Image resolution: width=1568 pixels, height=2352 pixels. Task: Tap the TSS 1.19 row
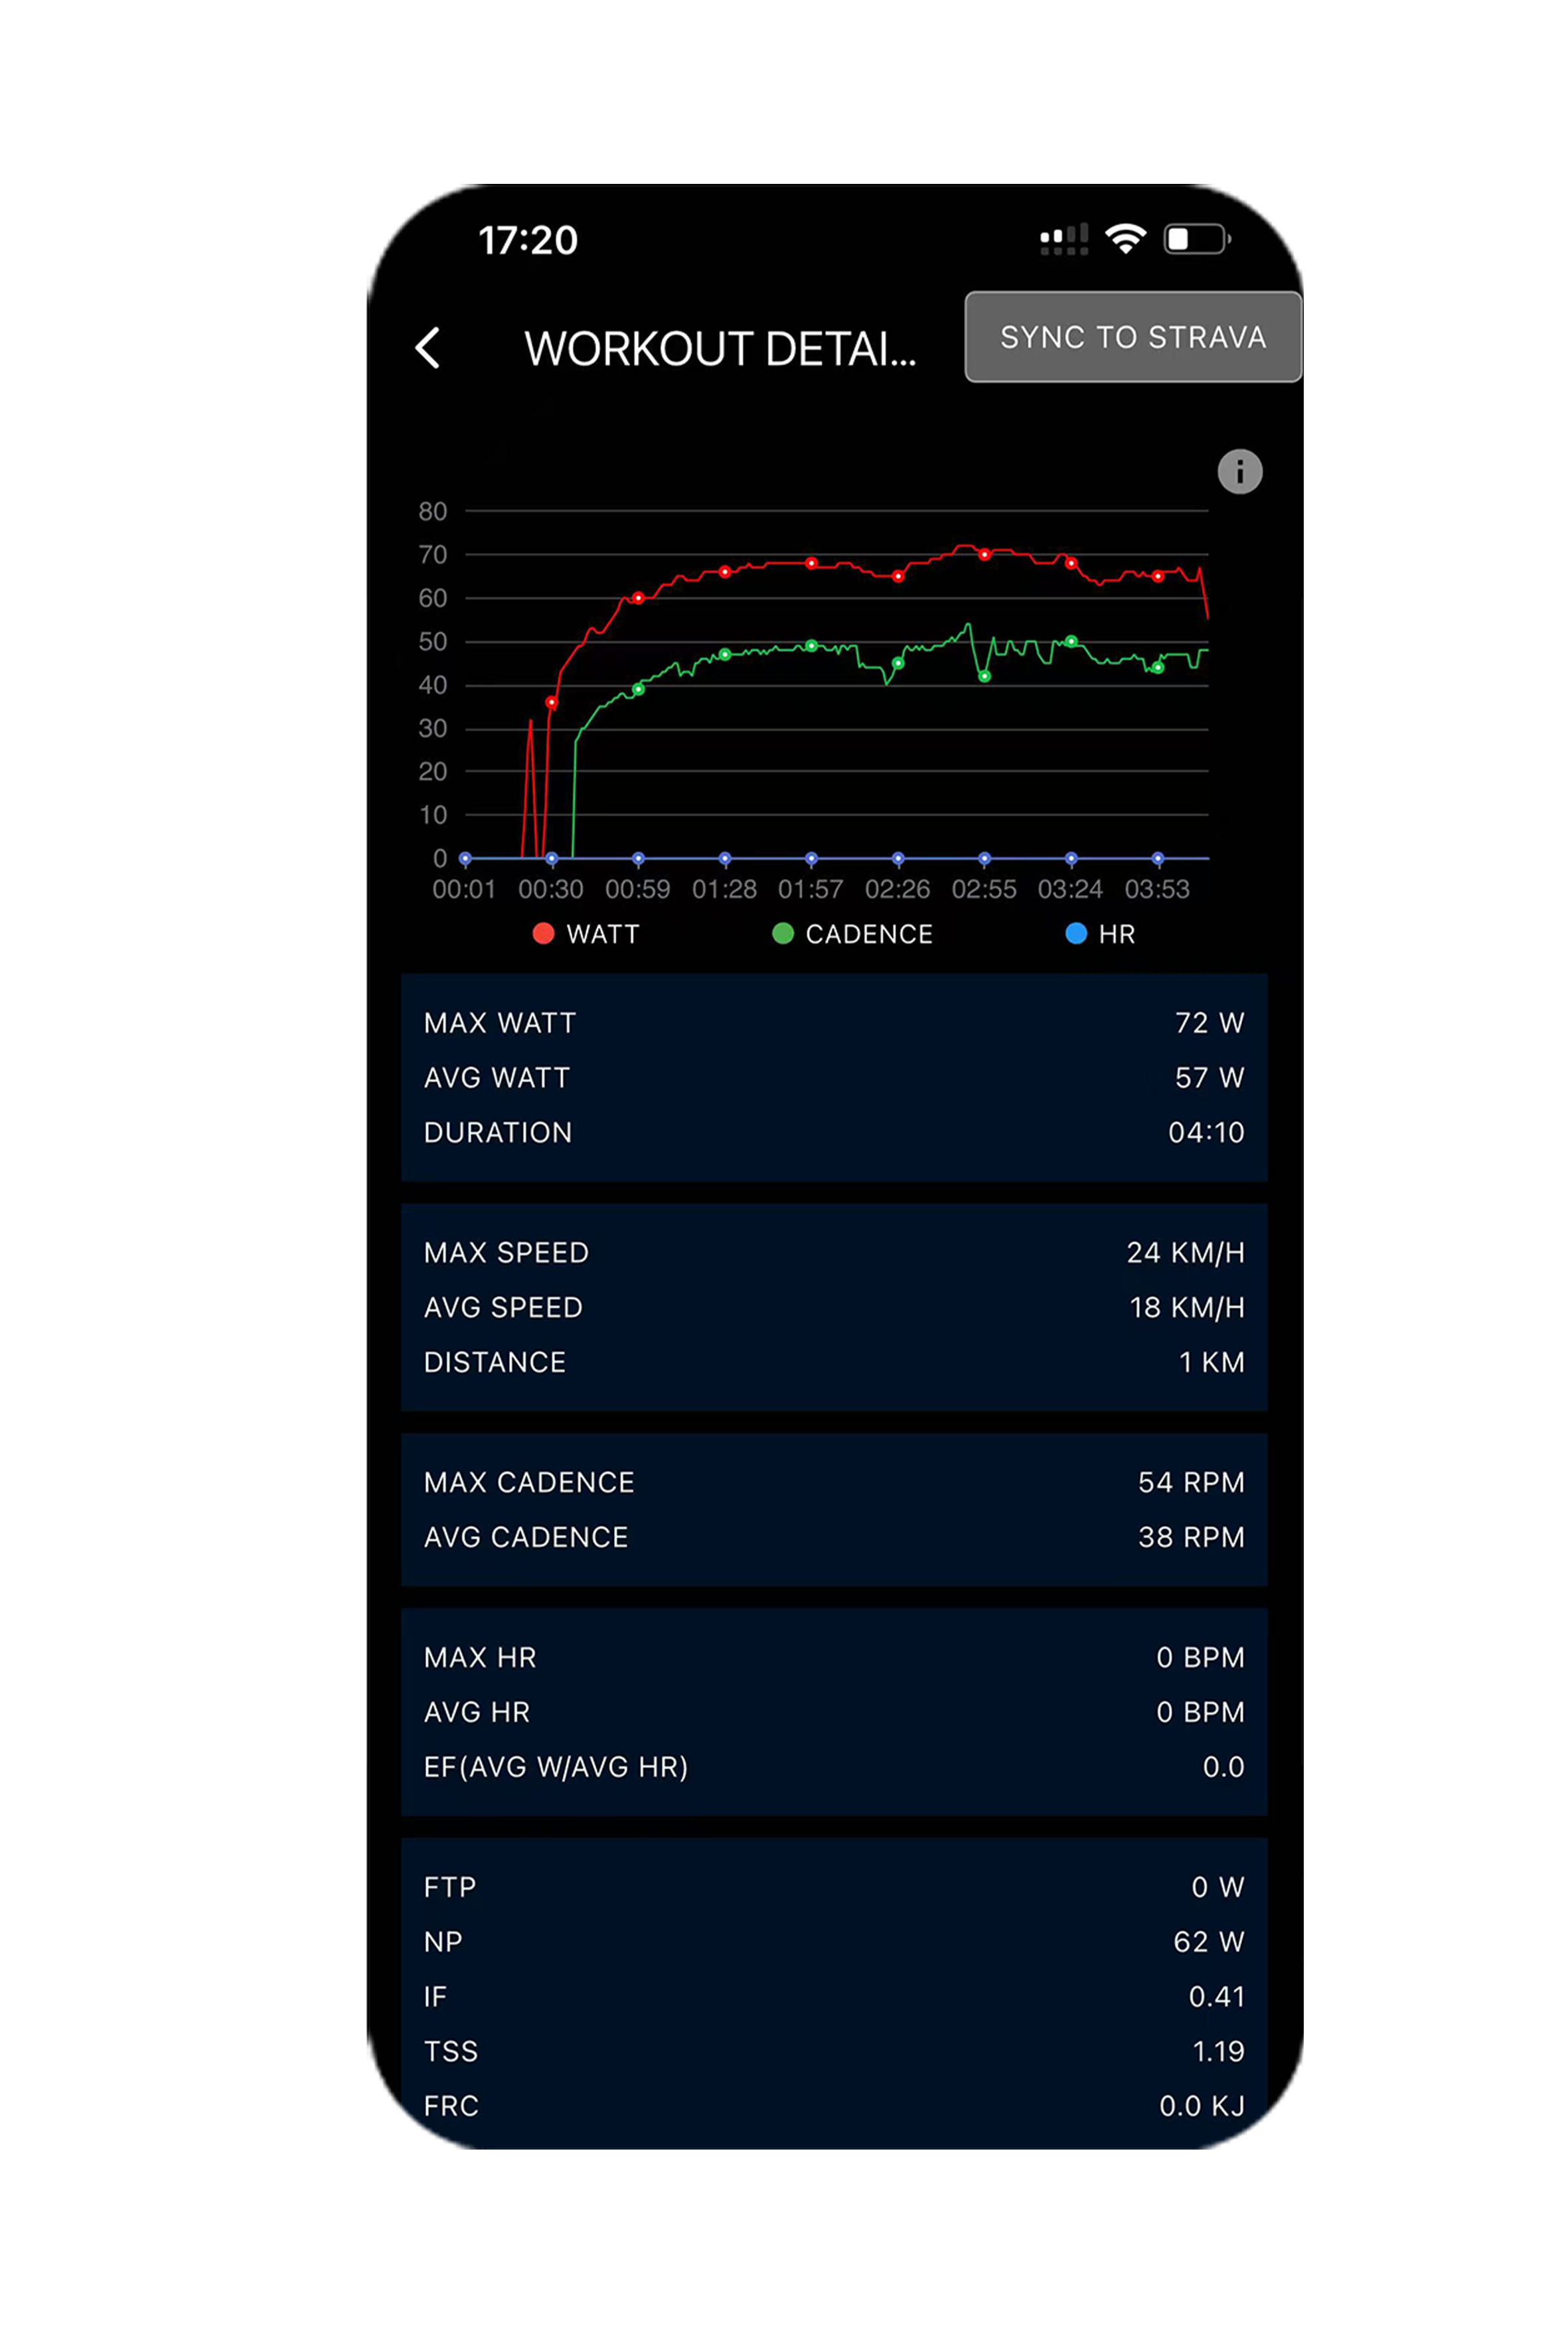[x=833, y=2051]
